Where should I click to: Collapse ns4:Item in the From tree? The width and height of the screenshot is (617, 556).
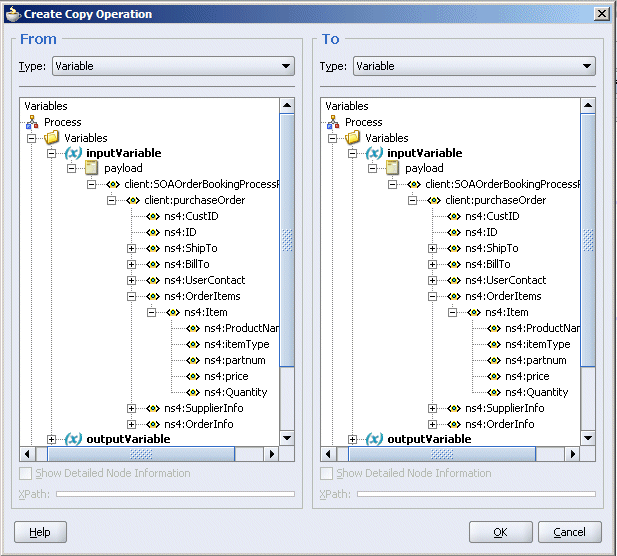(x=151, y=312)
